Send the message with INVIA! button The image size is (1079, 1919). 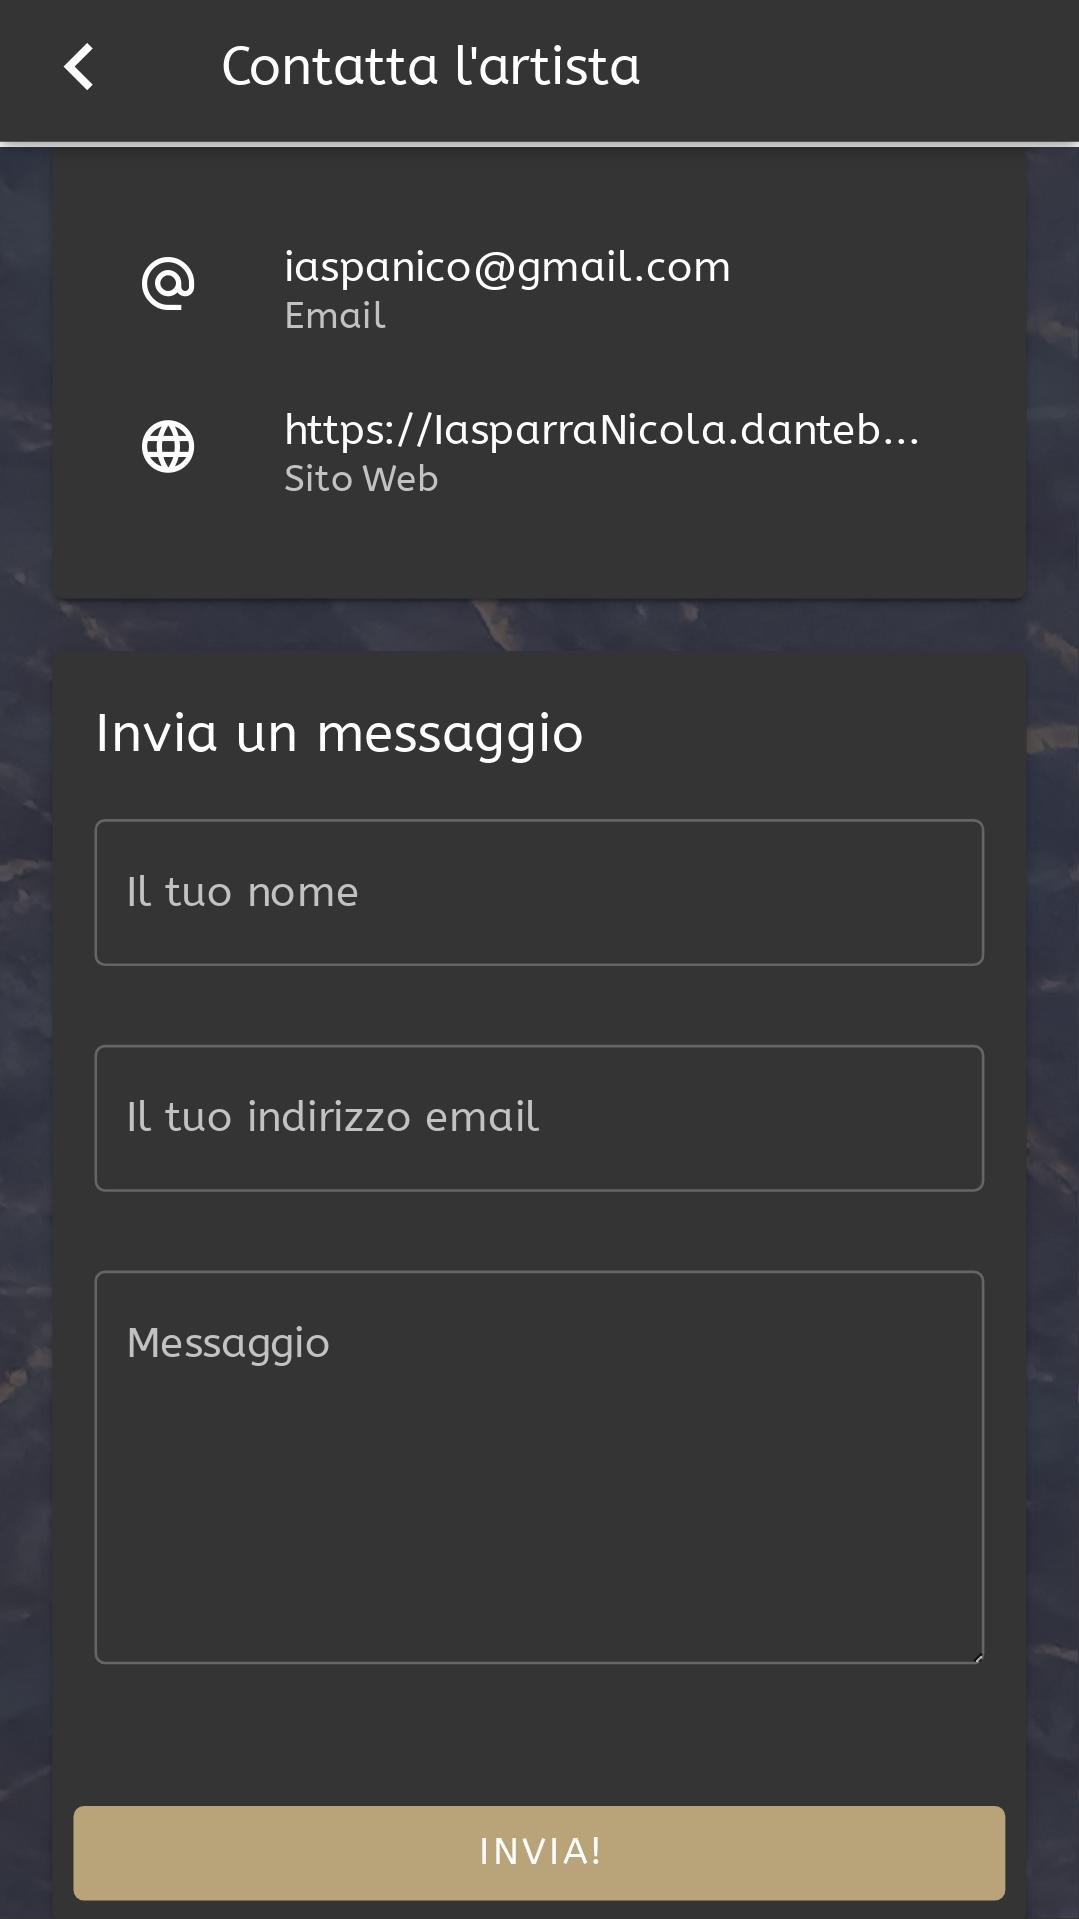539,1853
